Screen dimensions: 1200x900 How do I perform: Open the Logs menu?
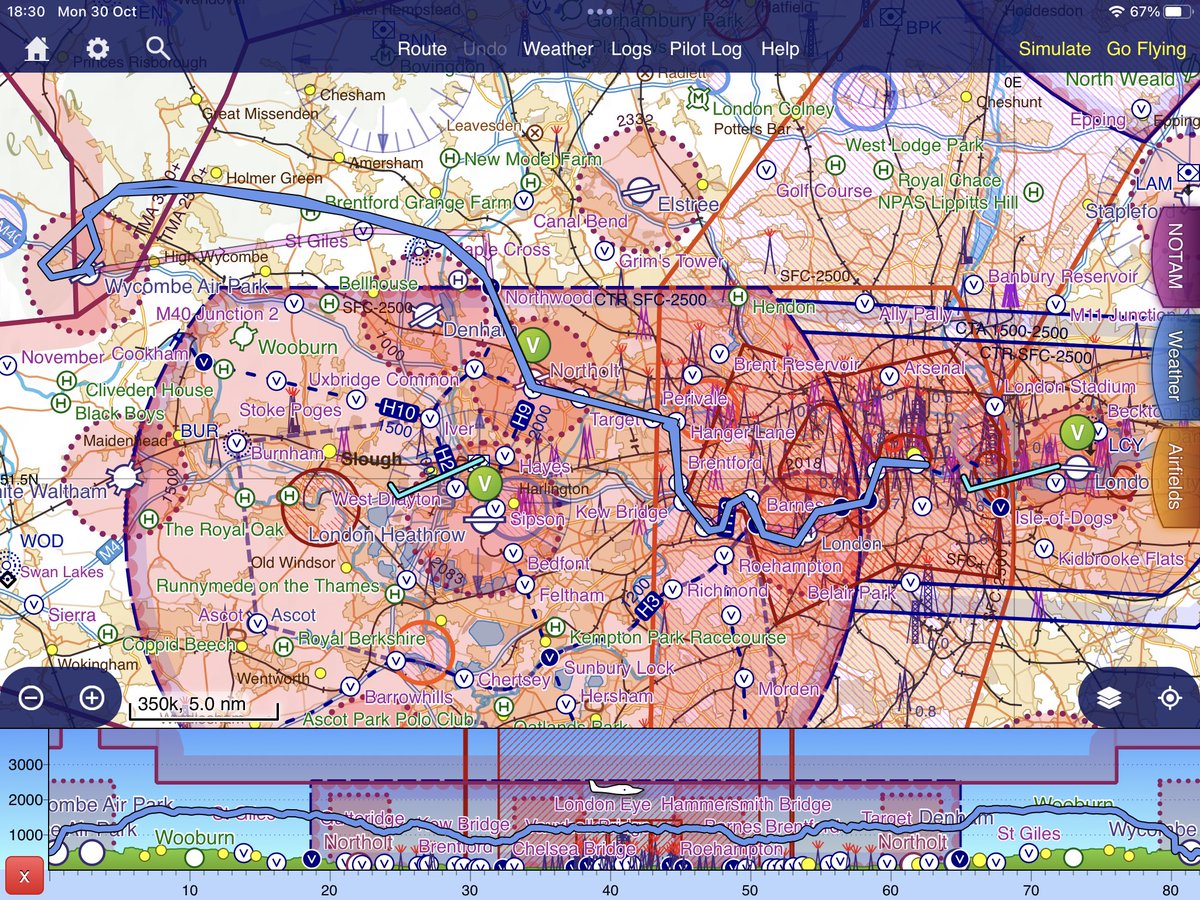(631, 49)
